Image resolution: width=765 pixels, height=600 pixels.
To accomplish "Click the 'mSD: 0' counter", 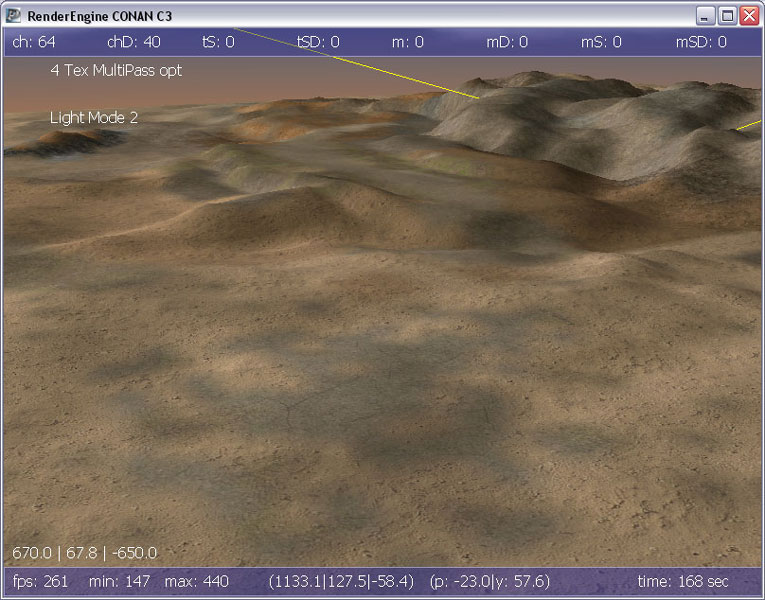I will click(x=701, y=42).
